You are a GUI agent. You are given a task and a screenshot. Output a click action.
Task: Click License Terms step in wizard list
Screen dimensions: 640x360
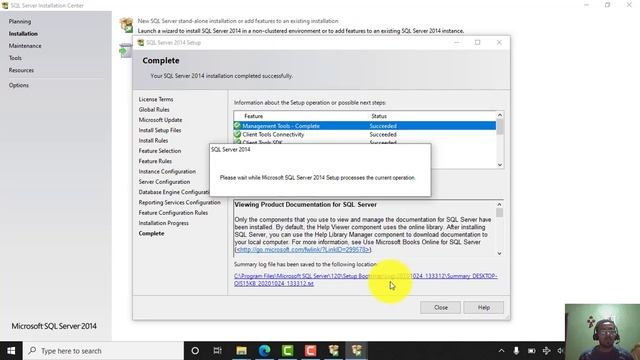pyautogui.click(x=156, y=99)
